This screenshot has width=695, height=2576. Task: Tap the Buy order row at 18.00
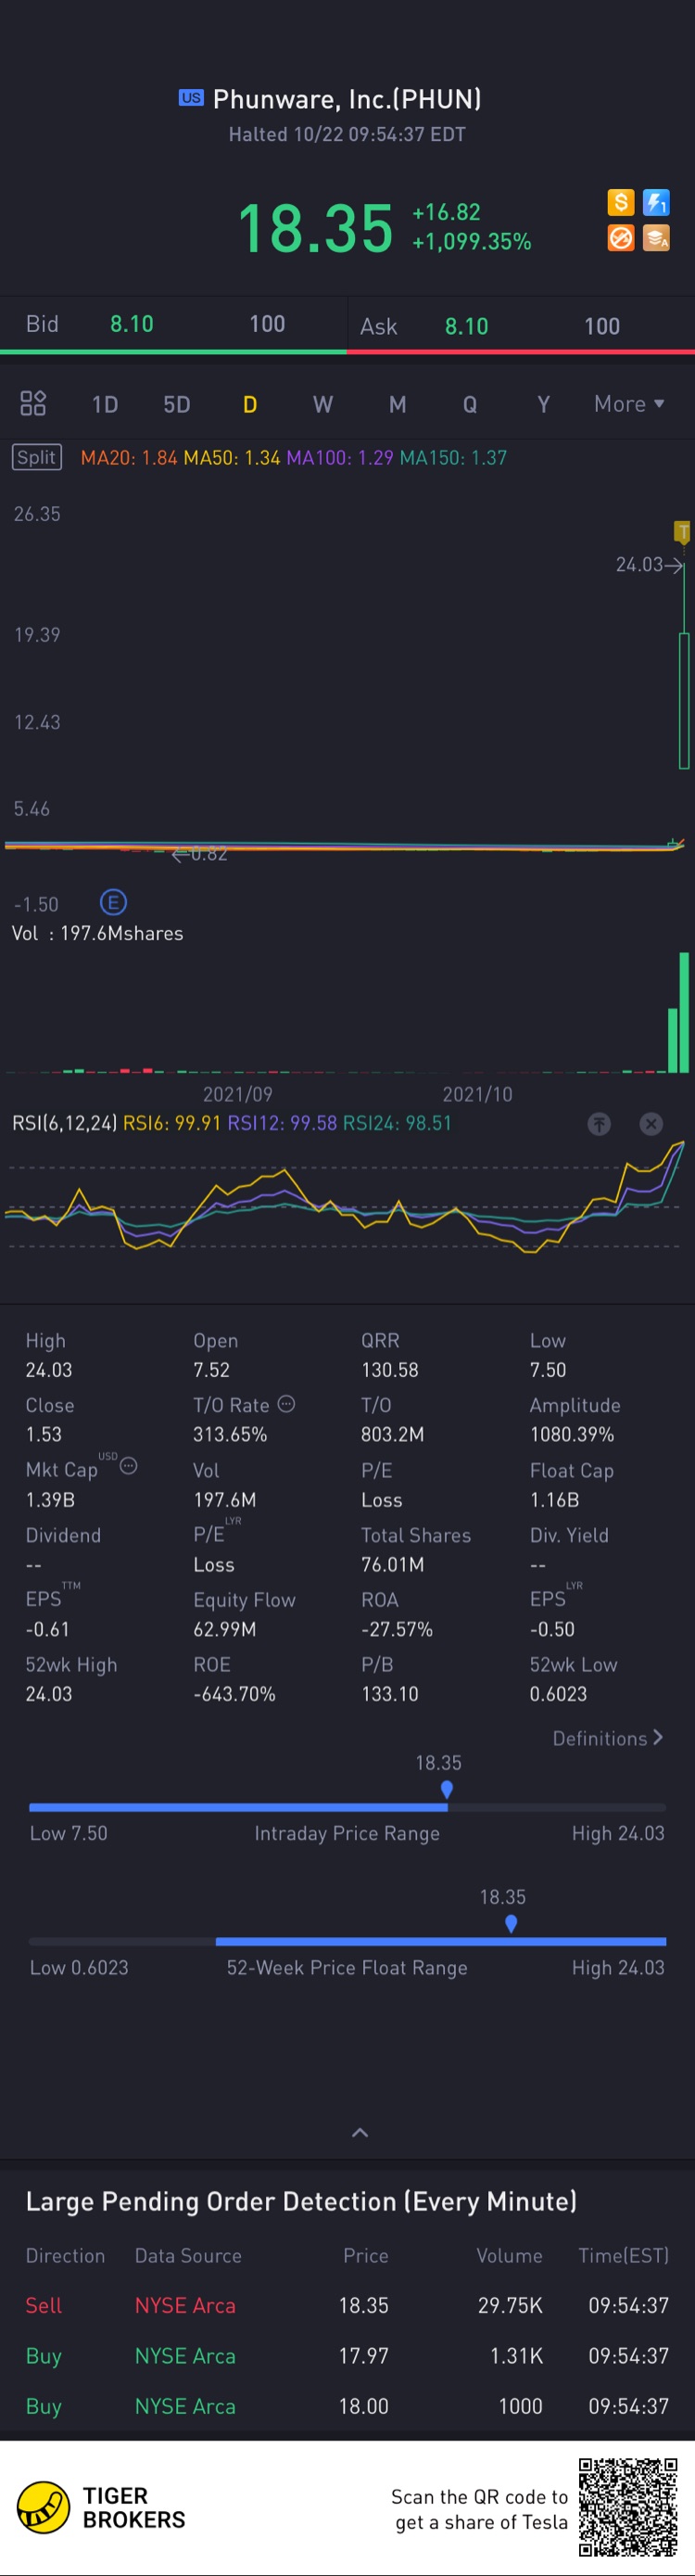347,2406
